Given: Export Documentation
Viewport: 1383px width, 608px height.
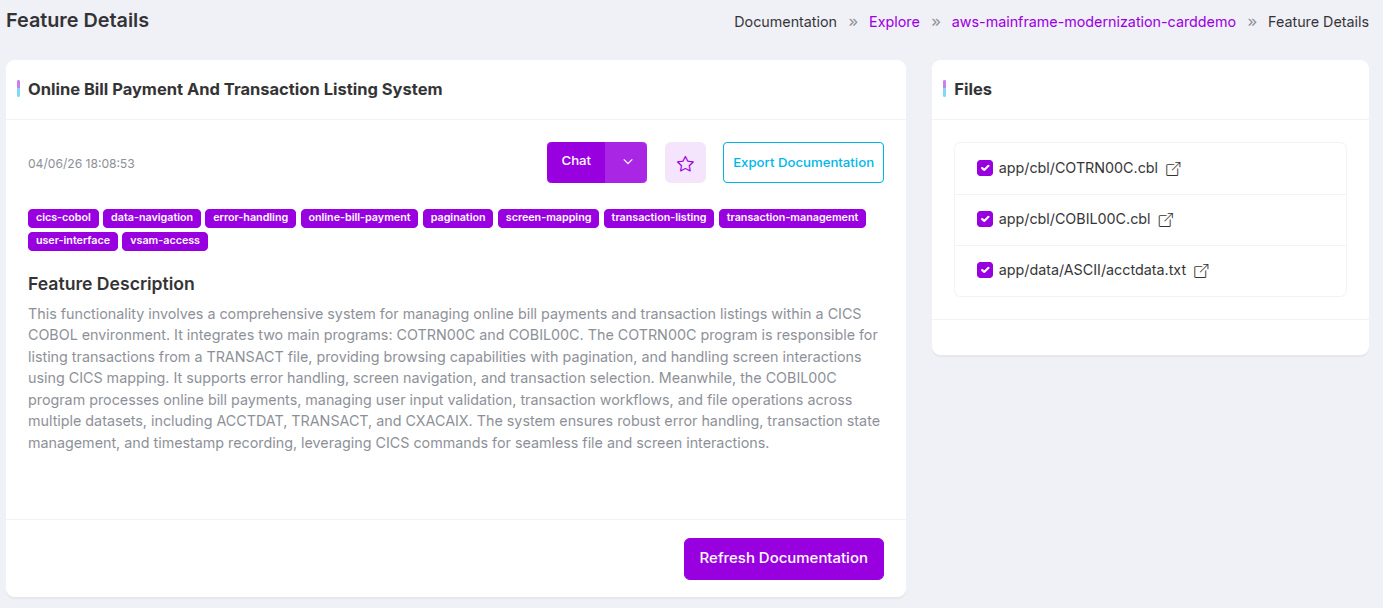Looking at the screenshot, I should pos(803,163).
